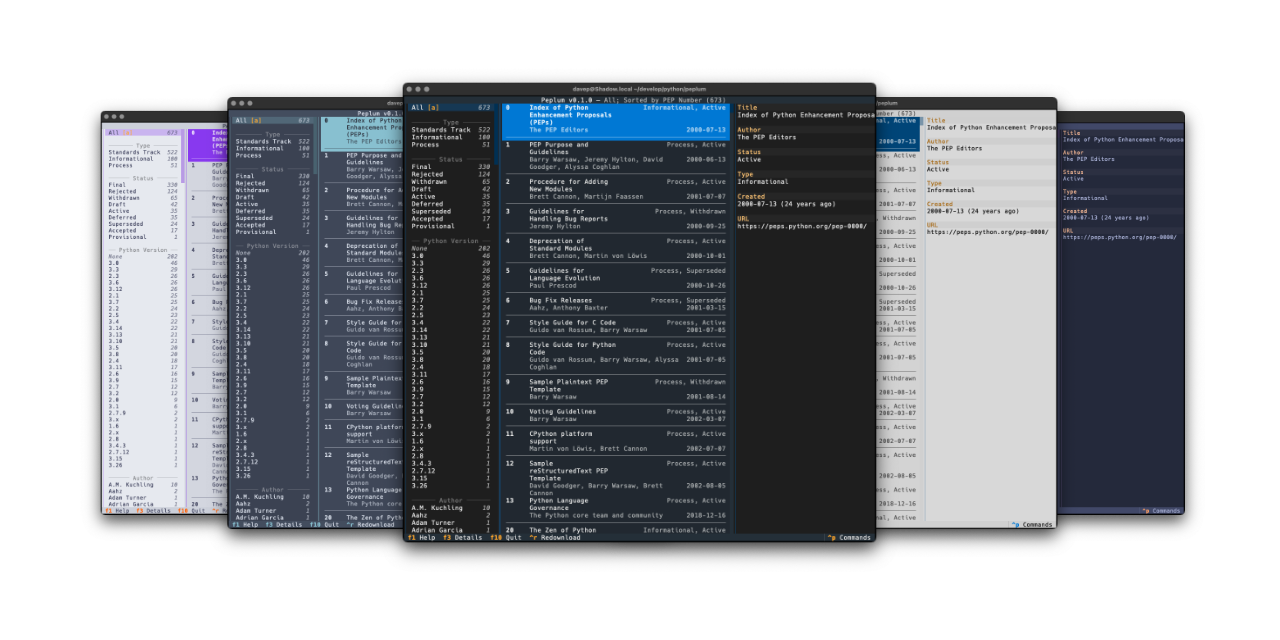Screen dimensions: 1280x640
Task: Select PEP 20 The Zen of Python front window
Action: [x=615, y=530]
